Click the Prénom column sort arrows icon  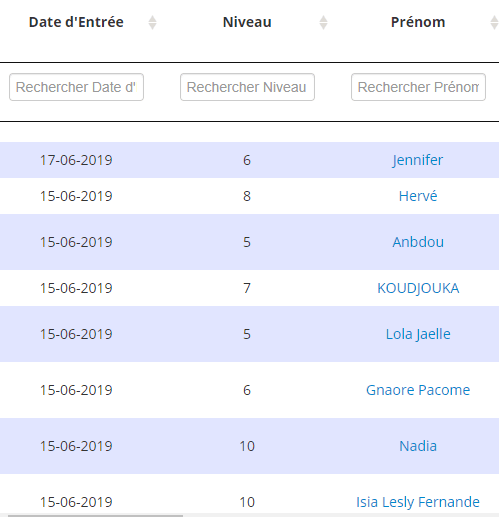[x=494, y=23]
